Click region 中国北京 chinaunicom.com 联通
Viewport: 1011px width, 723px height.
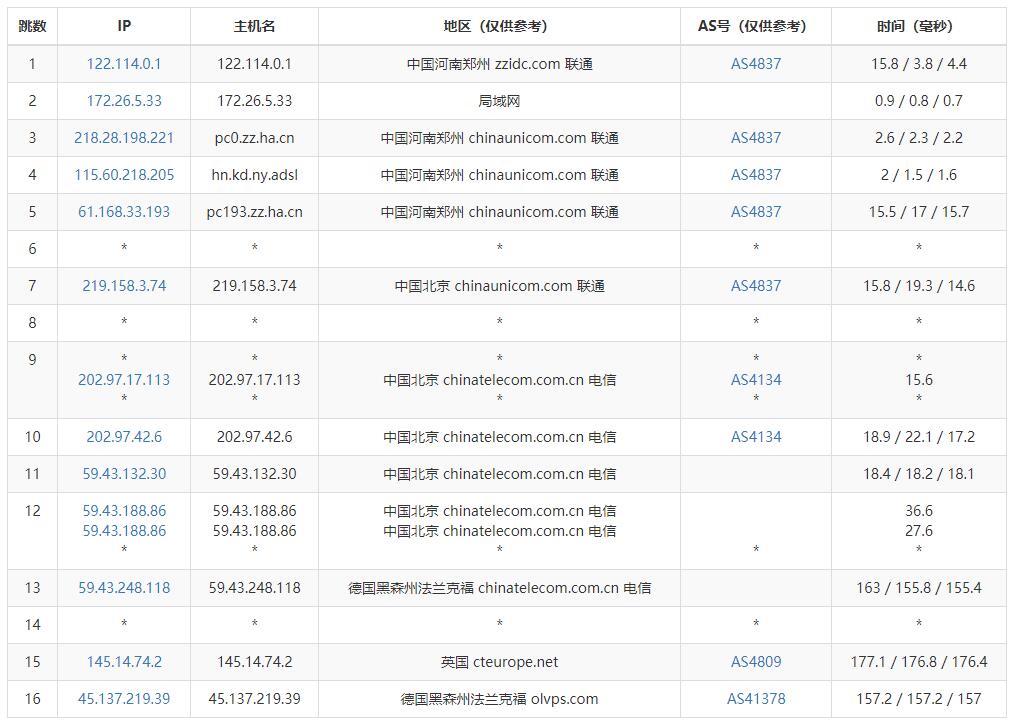coord(499,286)
